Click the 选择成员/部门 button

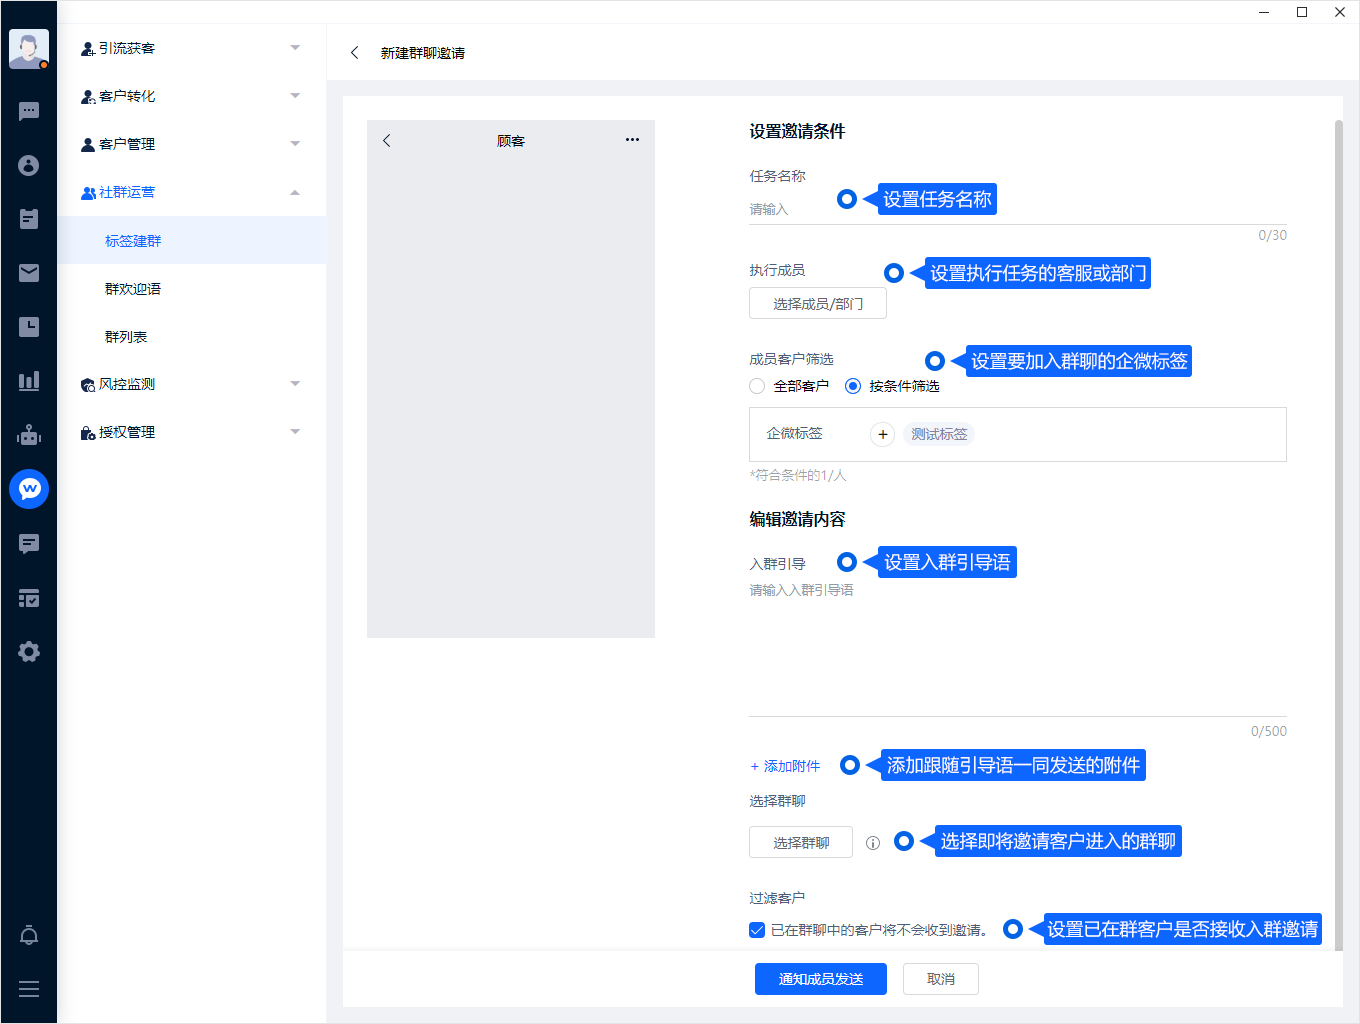818,304
